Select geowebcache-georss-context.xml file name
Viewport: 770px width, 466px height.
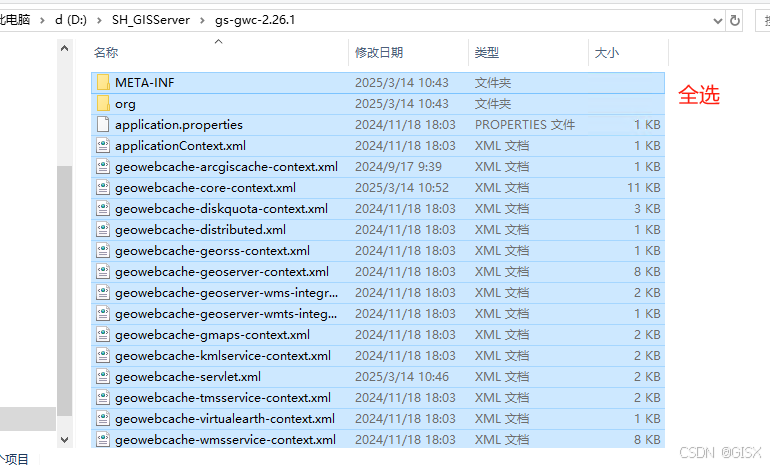point(212,251)
